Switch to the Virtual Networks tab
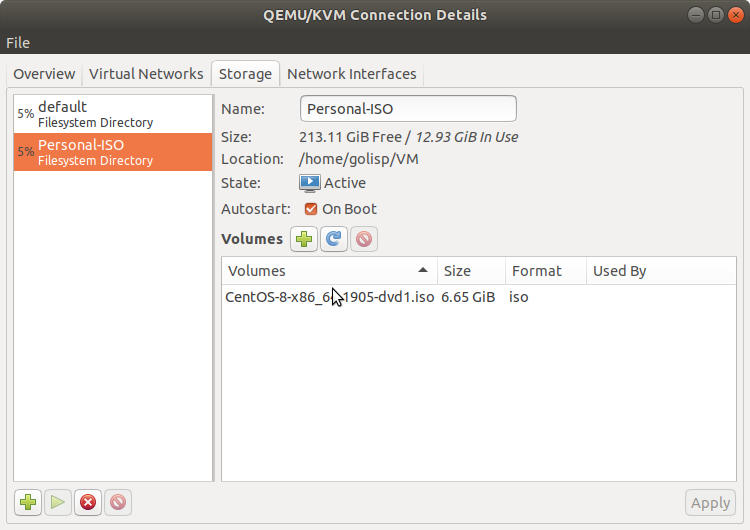 146,74
